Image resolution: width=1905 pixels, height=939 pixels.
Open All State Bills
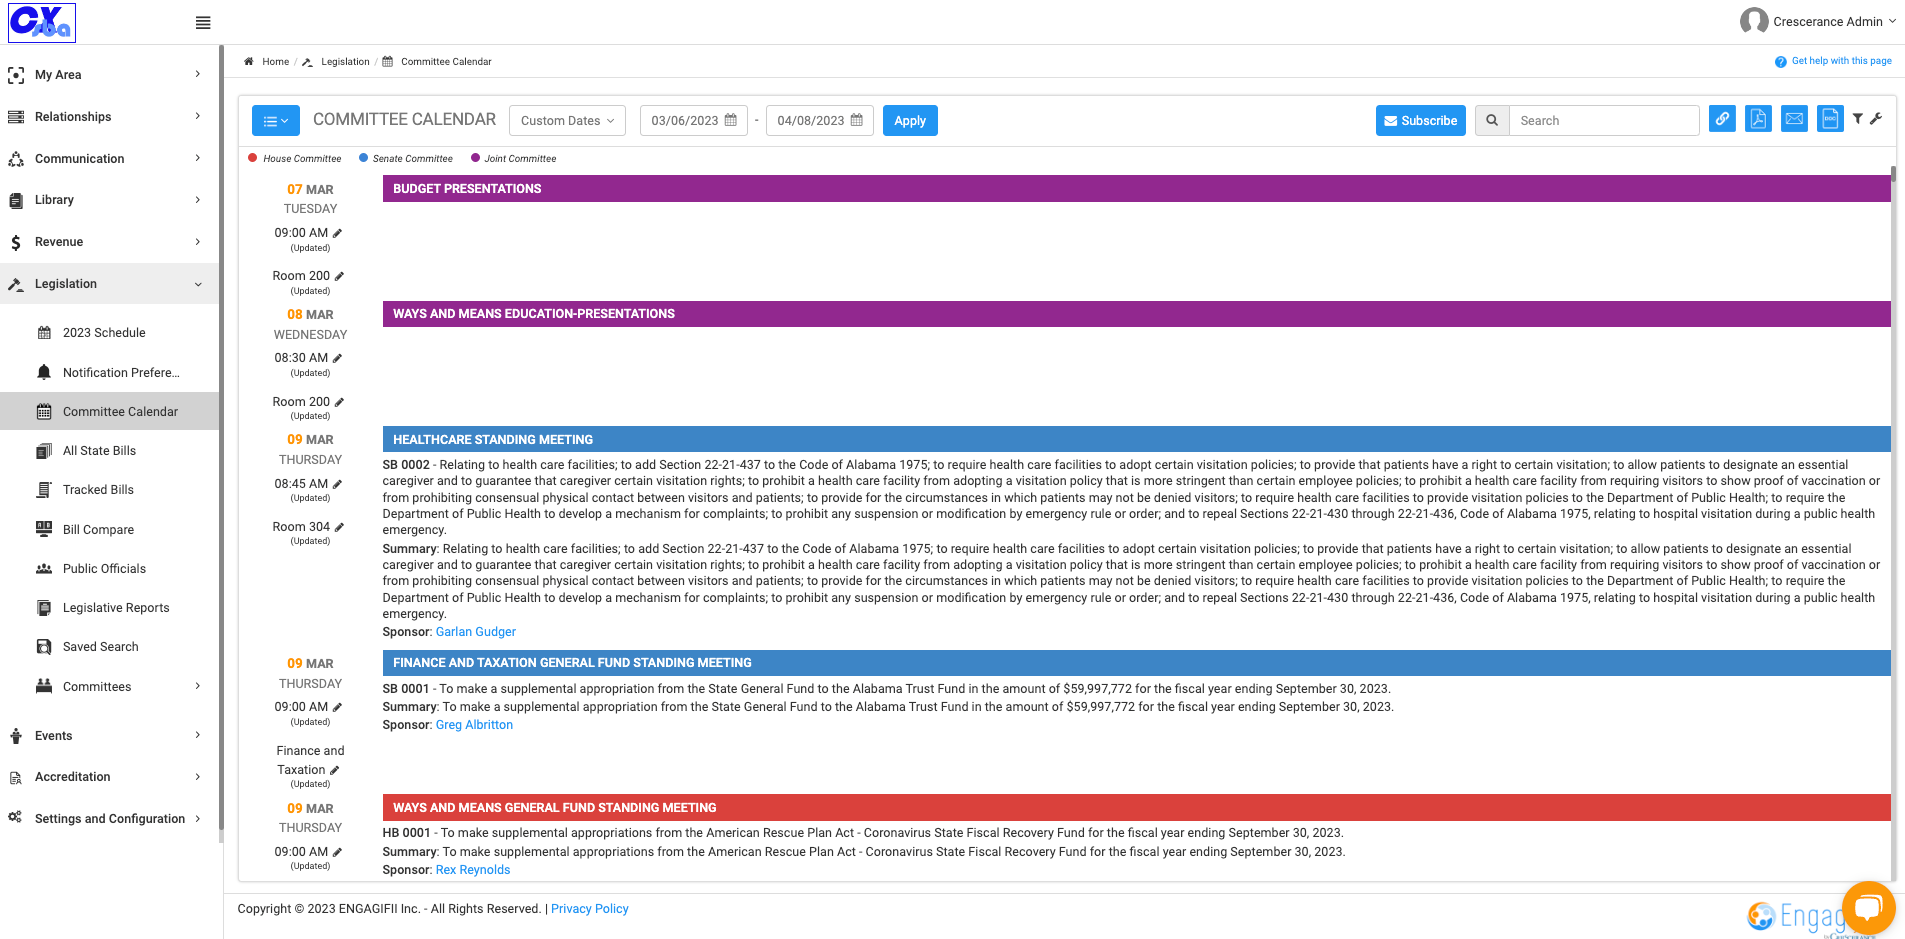(99, 451)
